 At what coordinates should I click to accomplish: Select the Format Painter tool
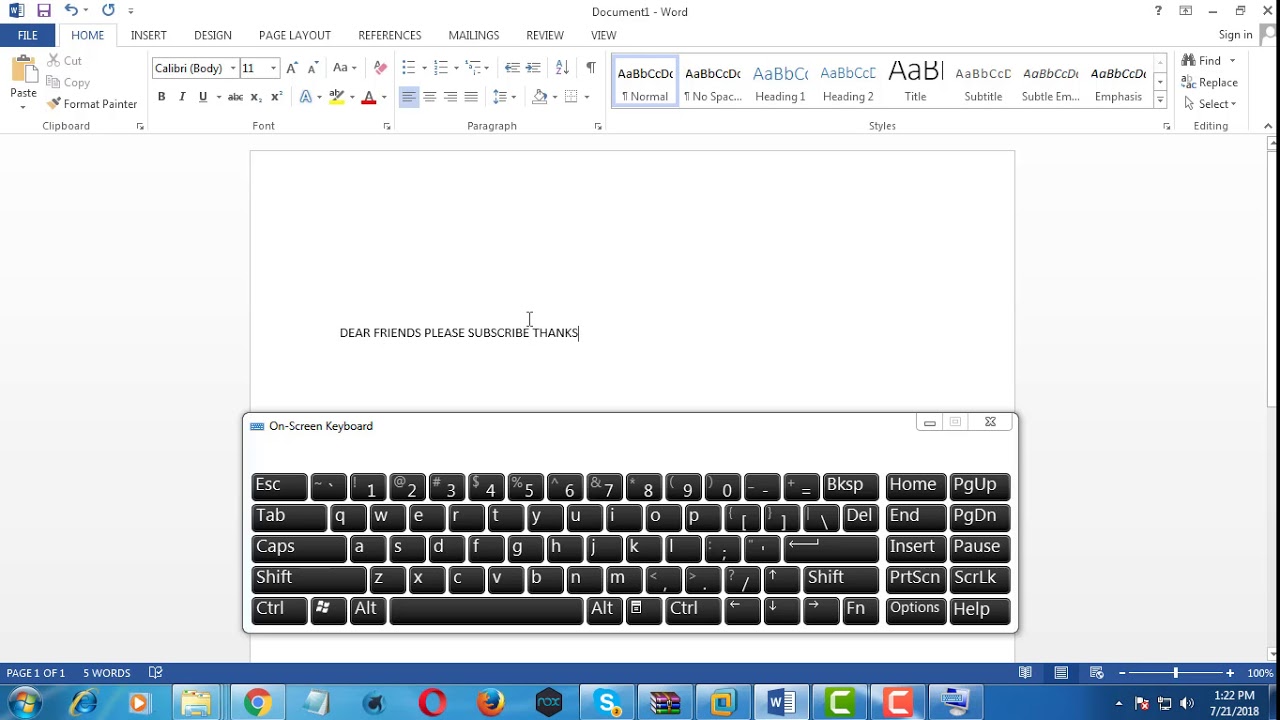point(92,104)
